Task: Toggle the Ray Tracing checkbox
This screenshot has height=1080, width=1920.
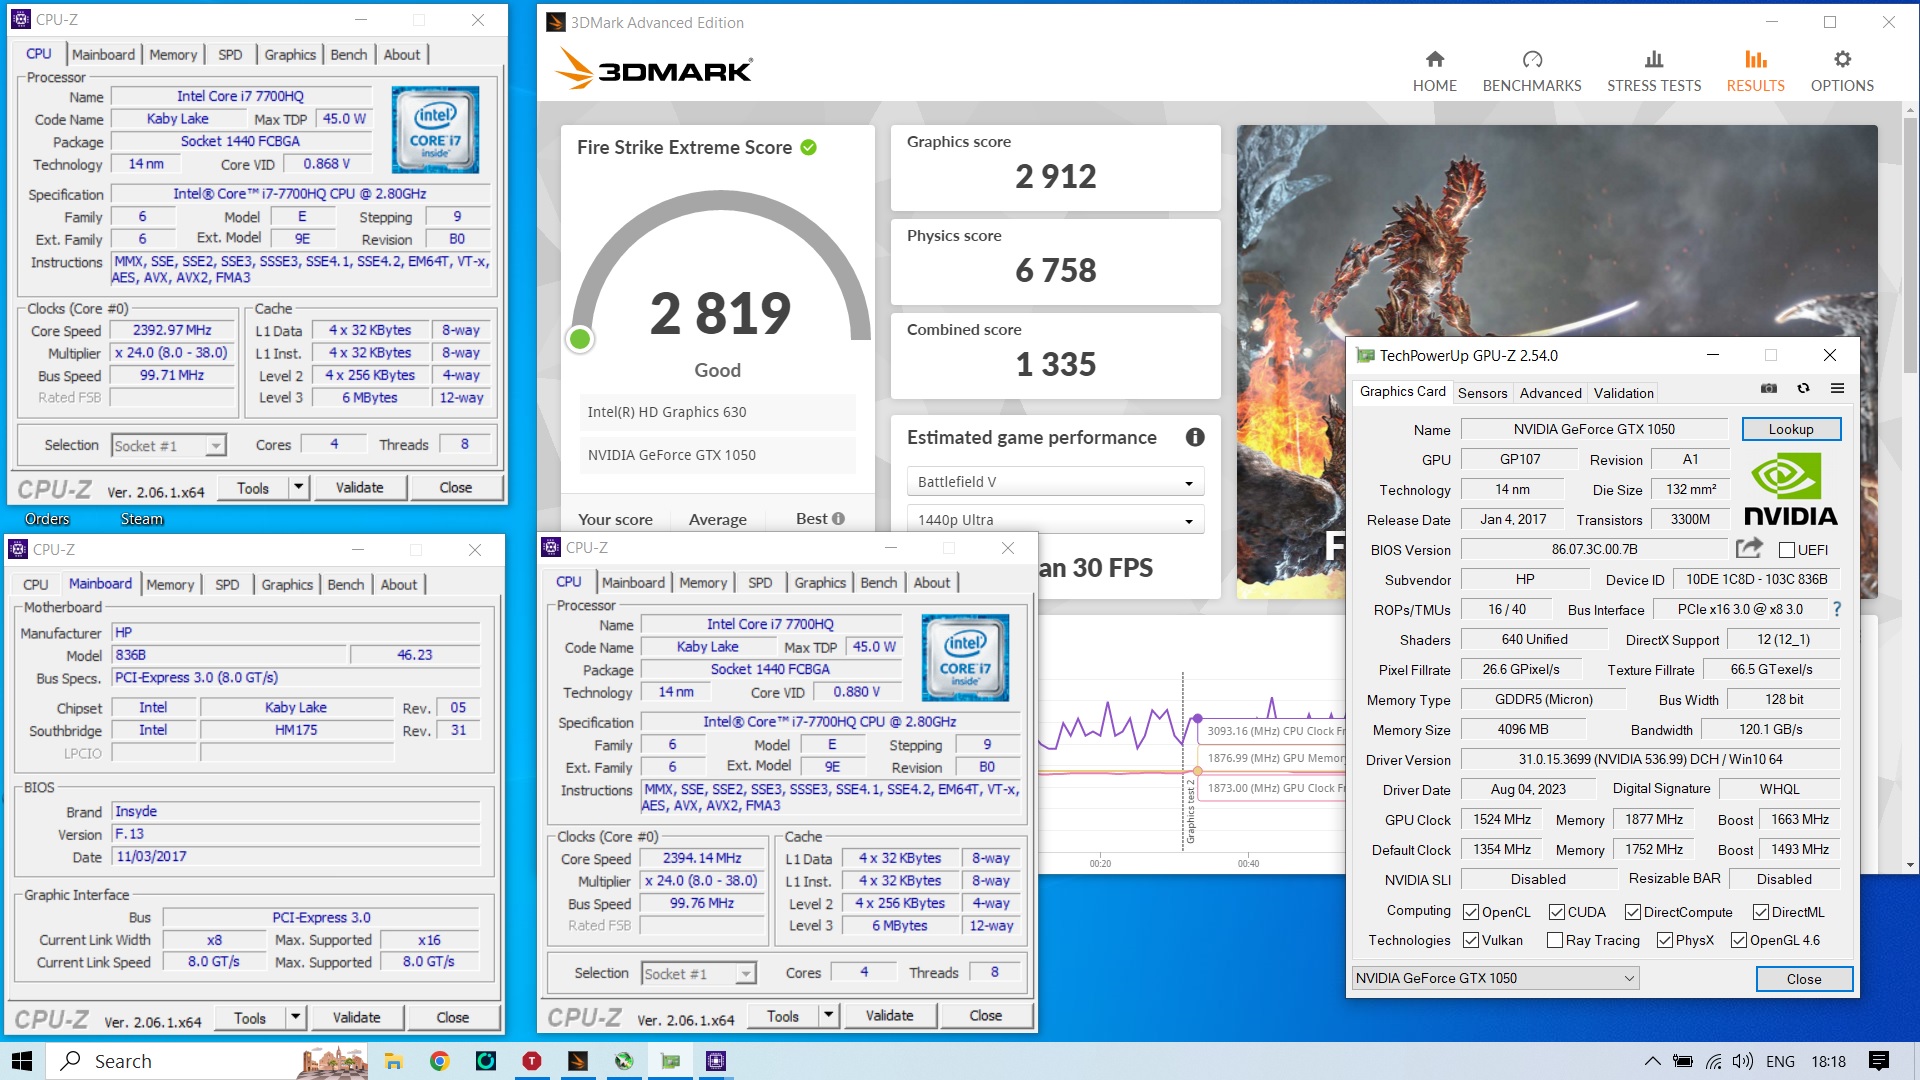Action: pyautogui.click(x=1555, y=940)
